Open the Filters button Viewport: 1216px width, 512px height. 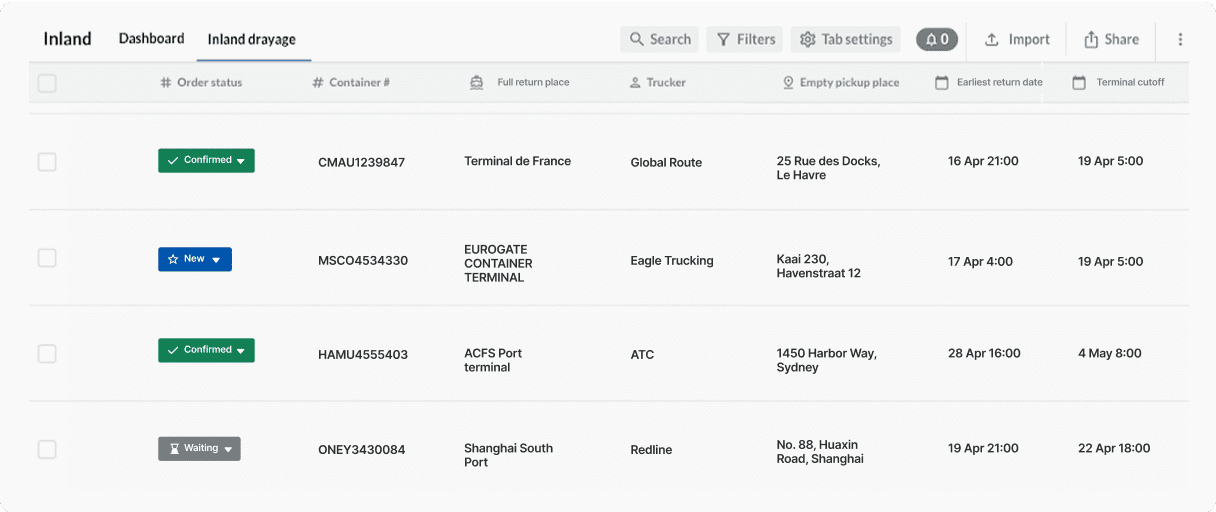click(745, 40)
